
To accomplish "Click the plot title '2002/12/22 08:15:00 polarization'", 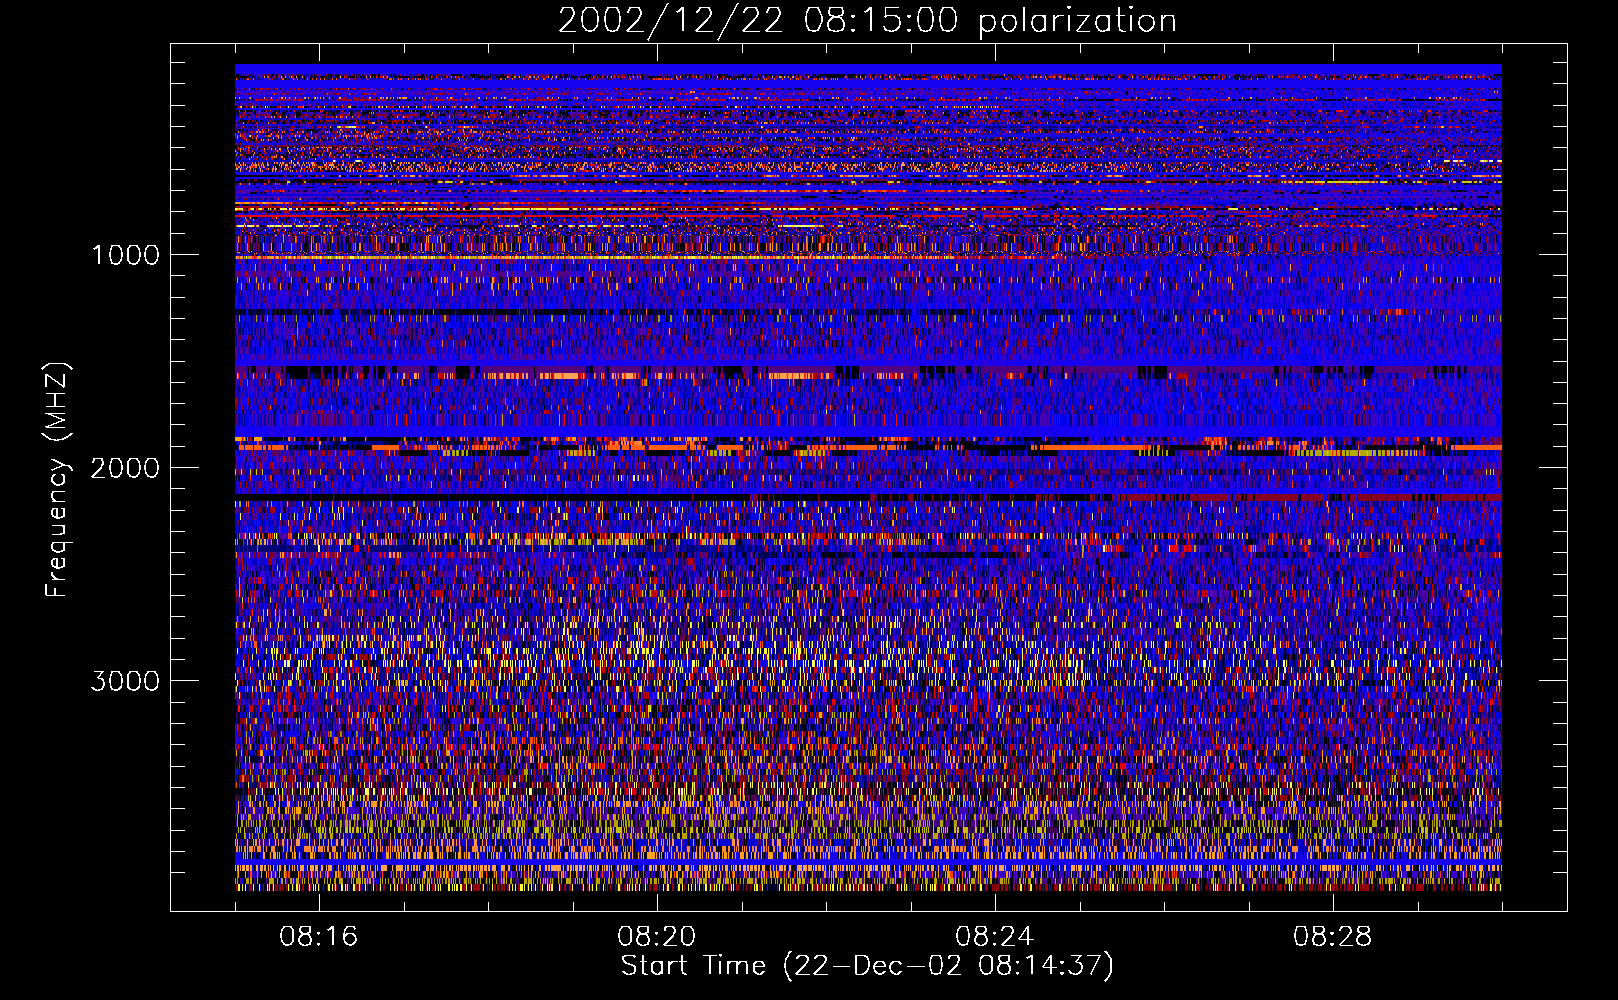I will pyautogui.click(x=867, y=21).
